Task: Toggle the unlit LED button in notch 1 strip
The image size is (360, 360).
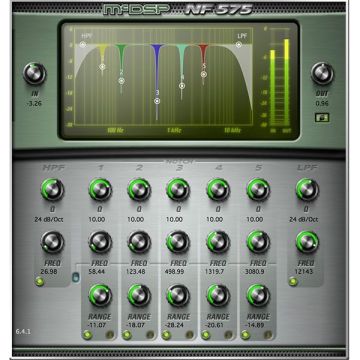Action: coord(110,335)
